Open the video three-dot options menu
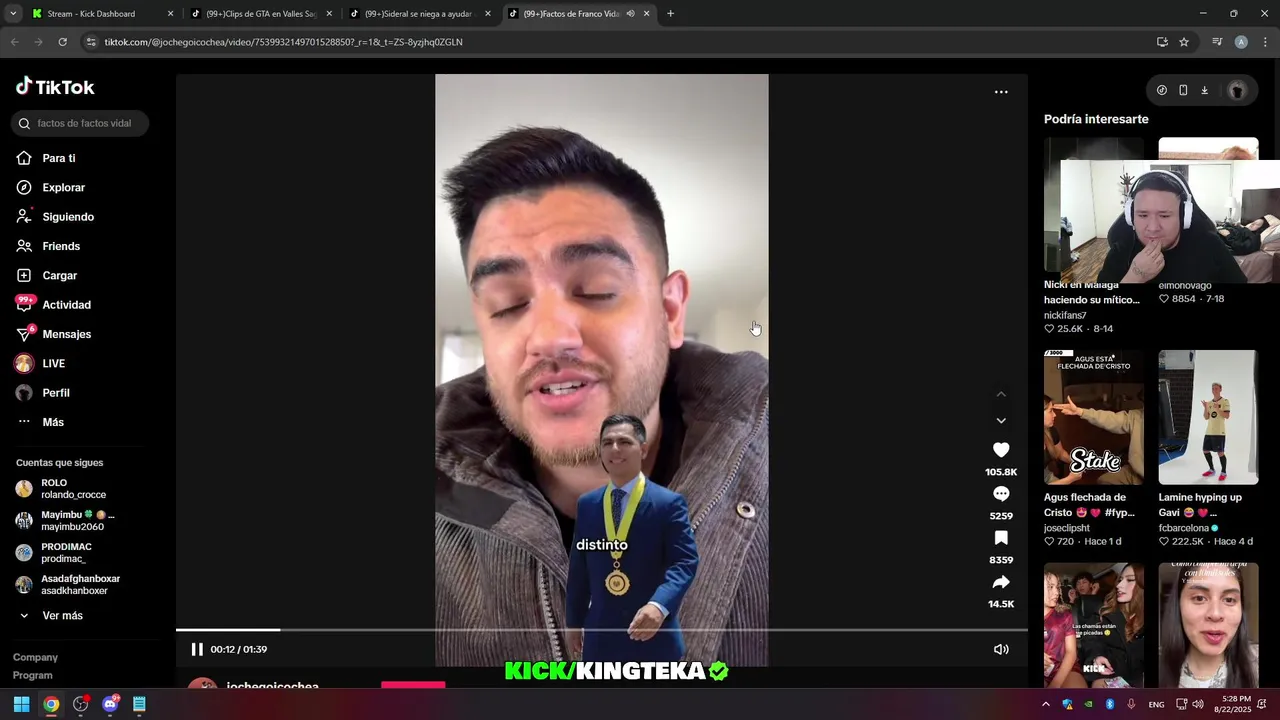This screenshot has height=720, width=1280. click(1001, 92)
